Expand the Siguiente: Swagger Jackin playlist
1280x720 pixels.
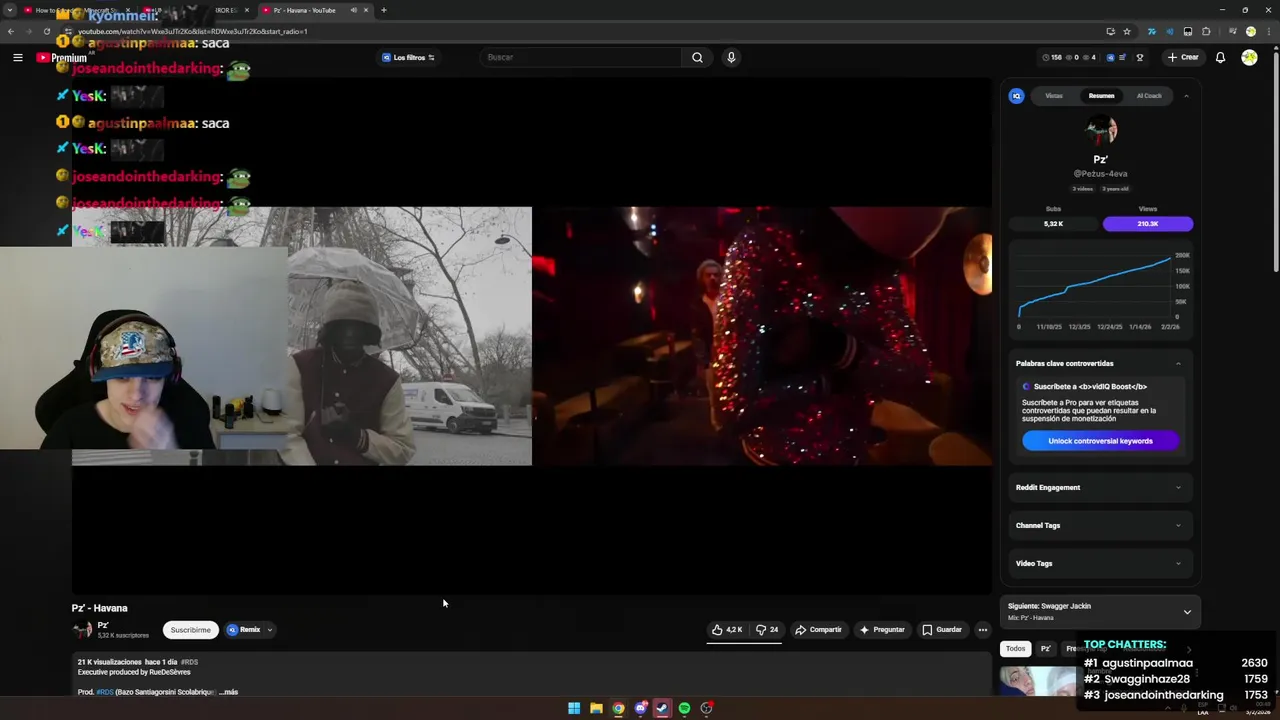coord(1187,612)
